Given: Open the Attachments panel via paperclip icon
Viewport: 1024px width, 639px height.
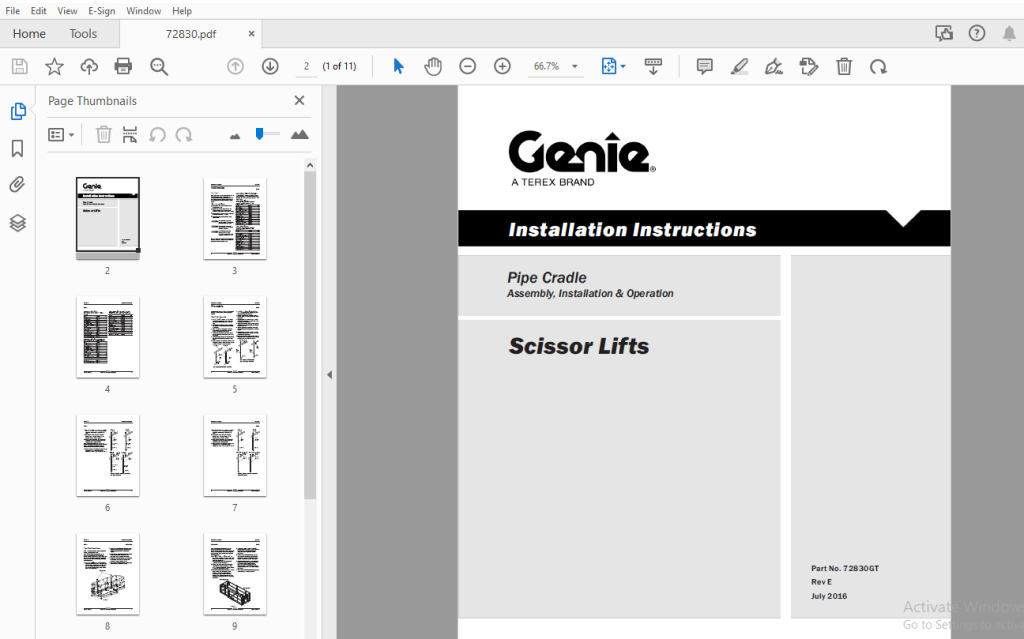Looking at the screenshot, I should (18, 185).
